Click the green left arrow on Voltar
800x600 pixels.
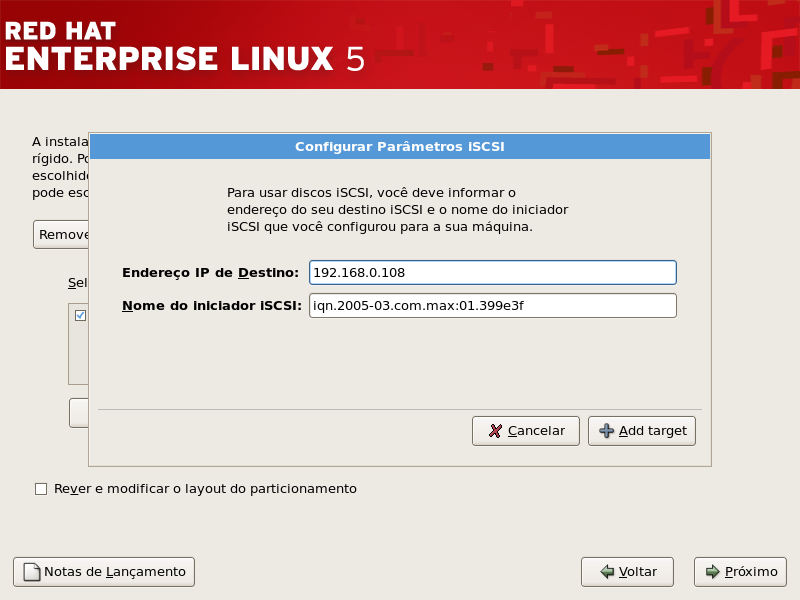(606, 572)
